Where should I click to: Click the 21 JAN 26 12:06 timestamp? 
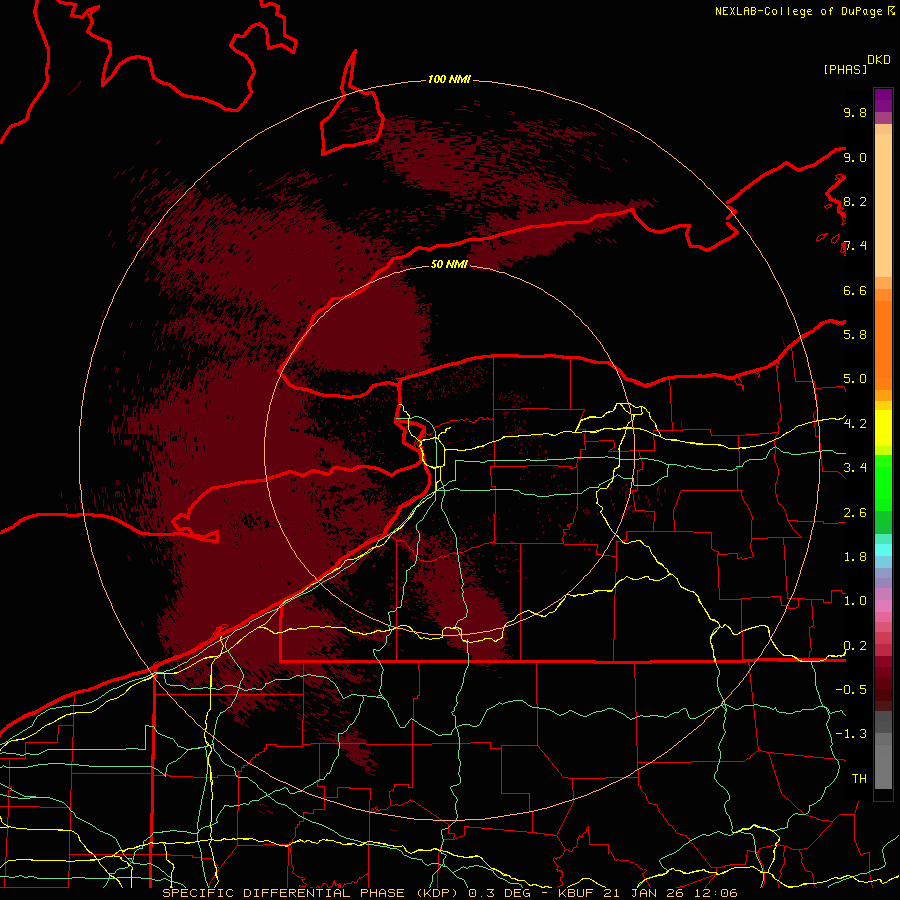click(x=670, y=893)
